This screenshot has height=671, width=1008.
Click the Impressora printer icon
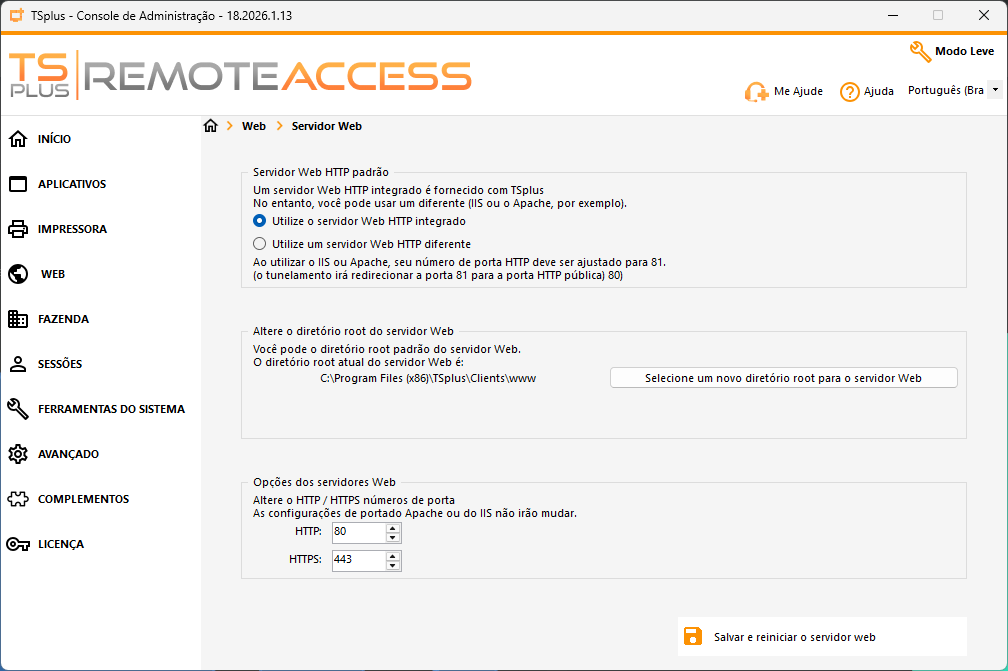18,229
